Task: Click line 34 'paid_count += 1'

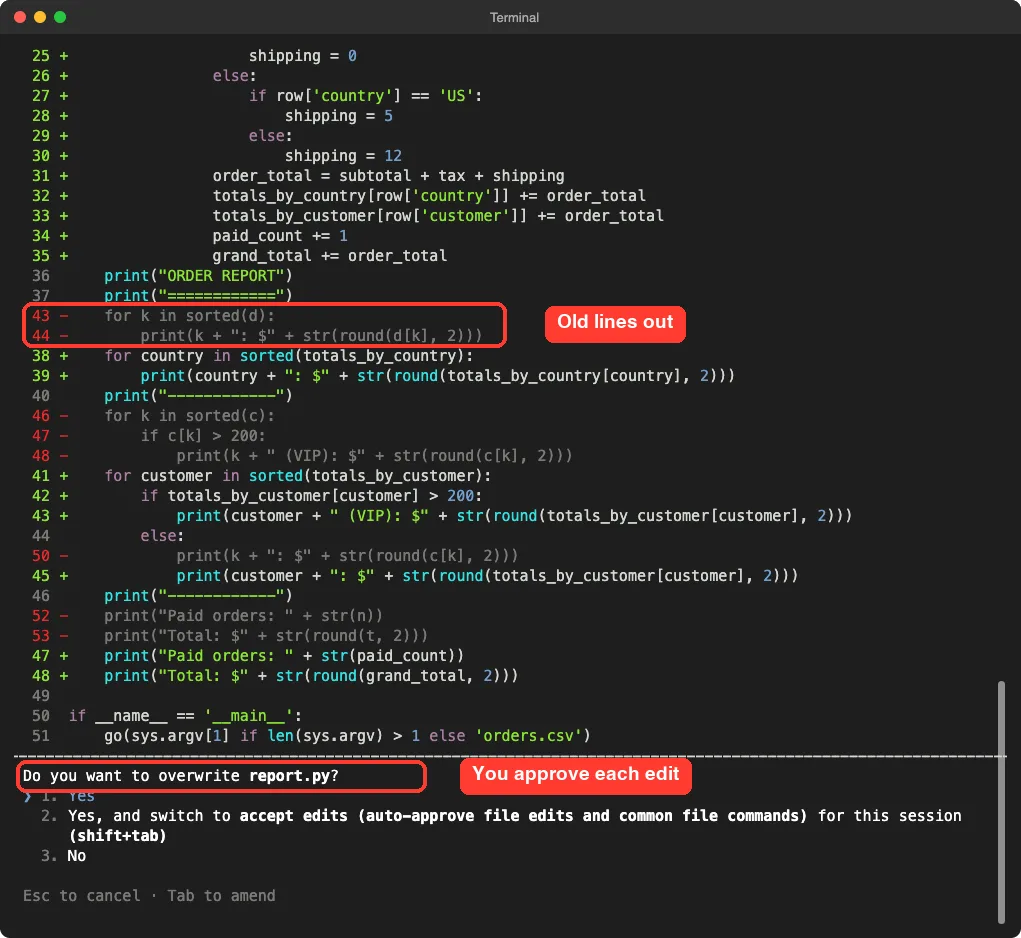Action: click(280, 236)
